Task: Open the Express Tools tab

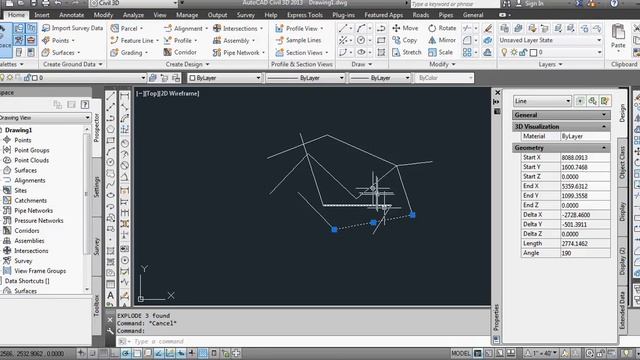Action: pyautogui.click(x=304, y=15)
